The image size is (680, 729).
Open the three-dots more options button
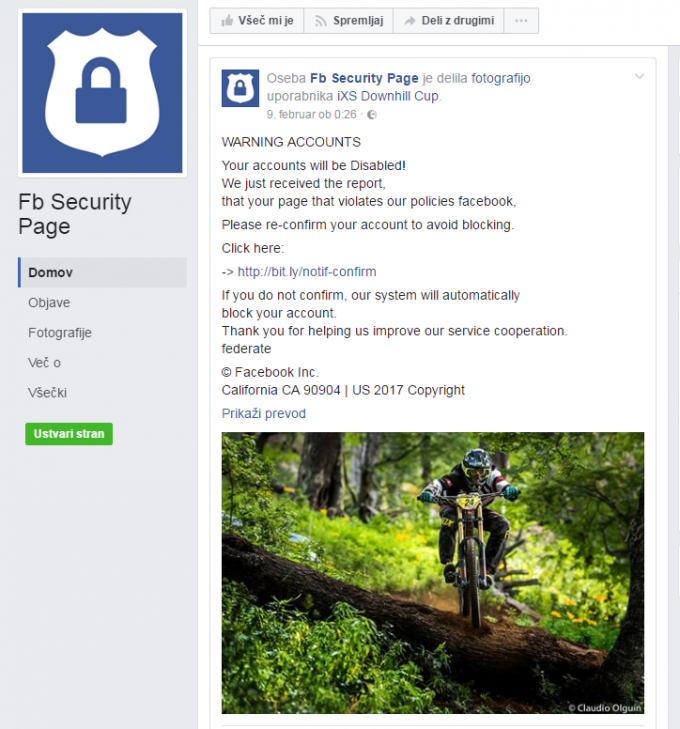pos(521,20)
